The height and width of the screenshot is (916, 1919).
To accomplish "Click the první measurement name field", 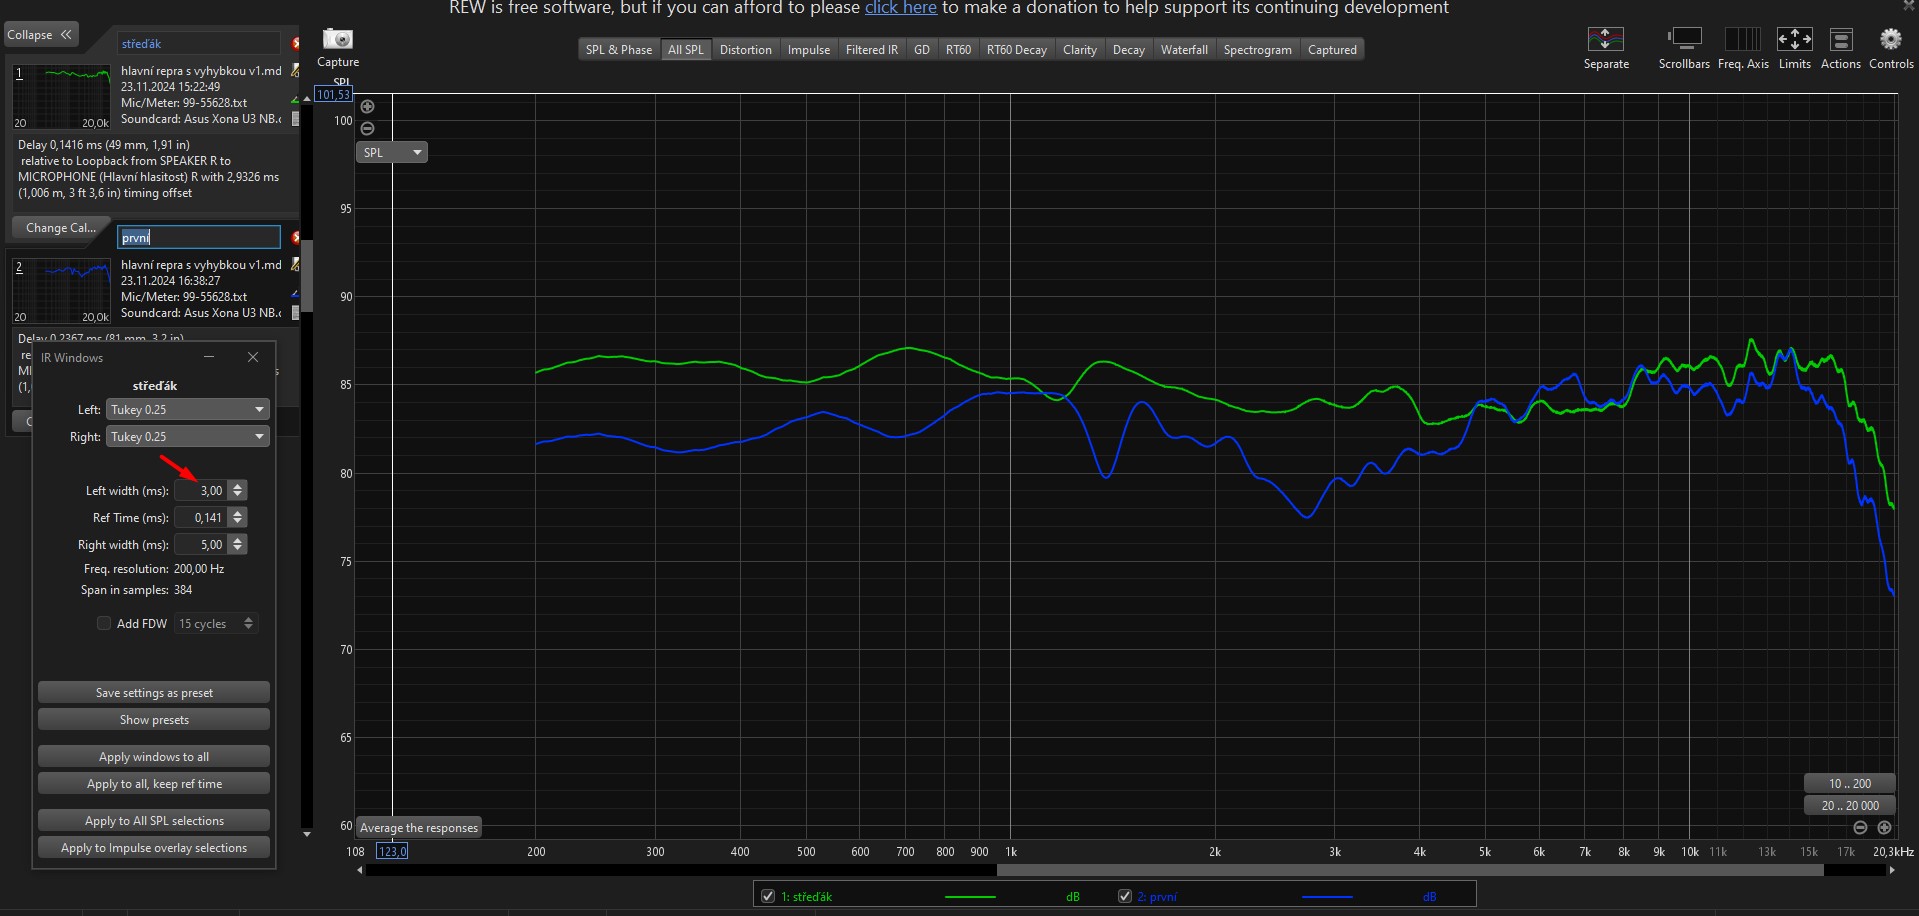I will (x=199, y=238).
